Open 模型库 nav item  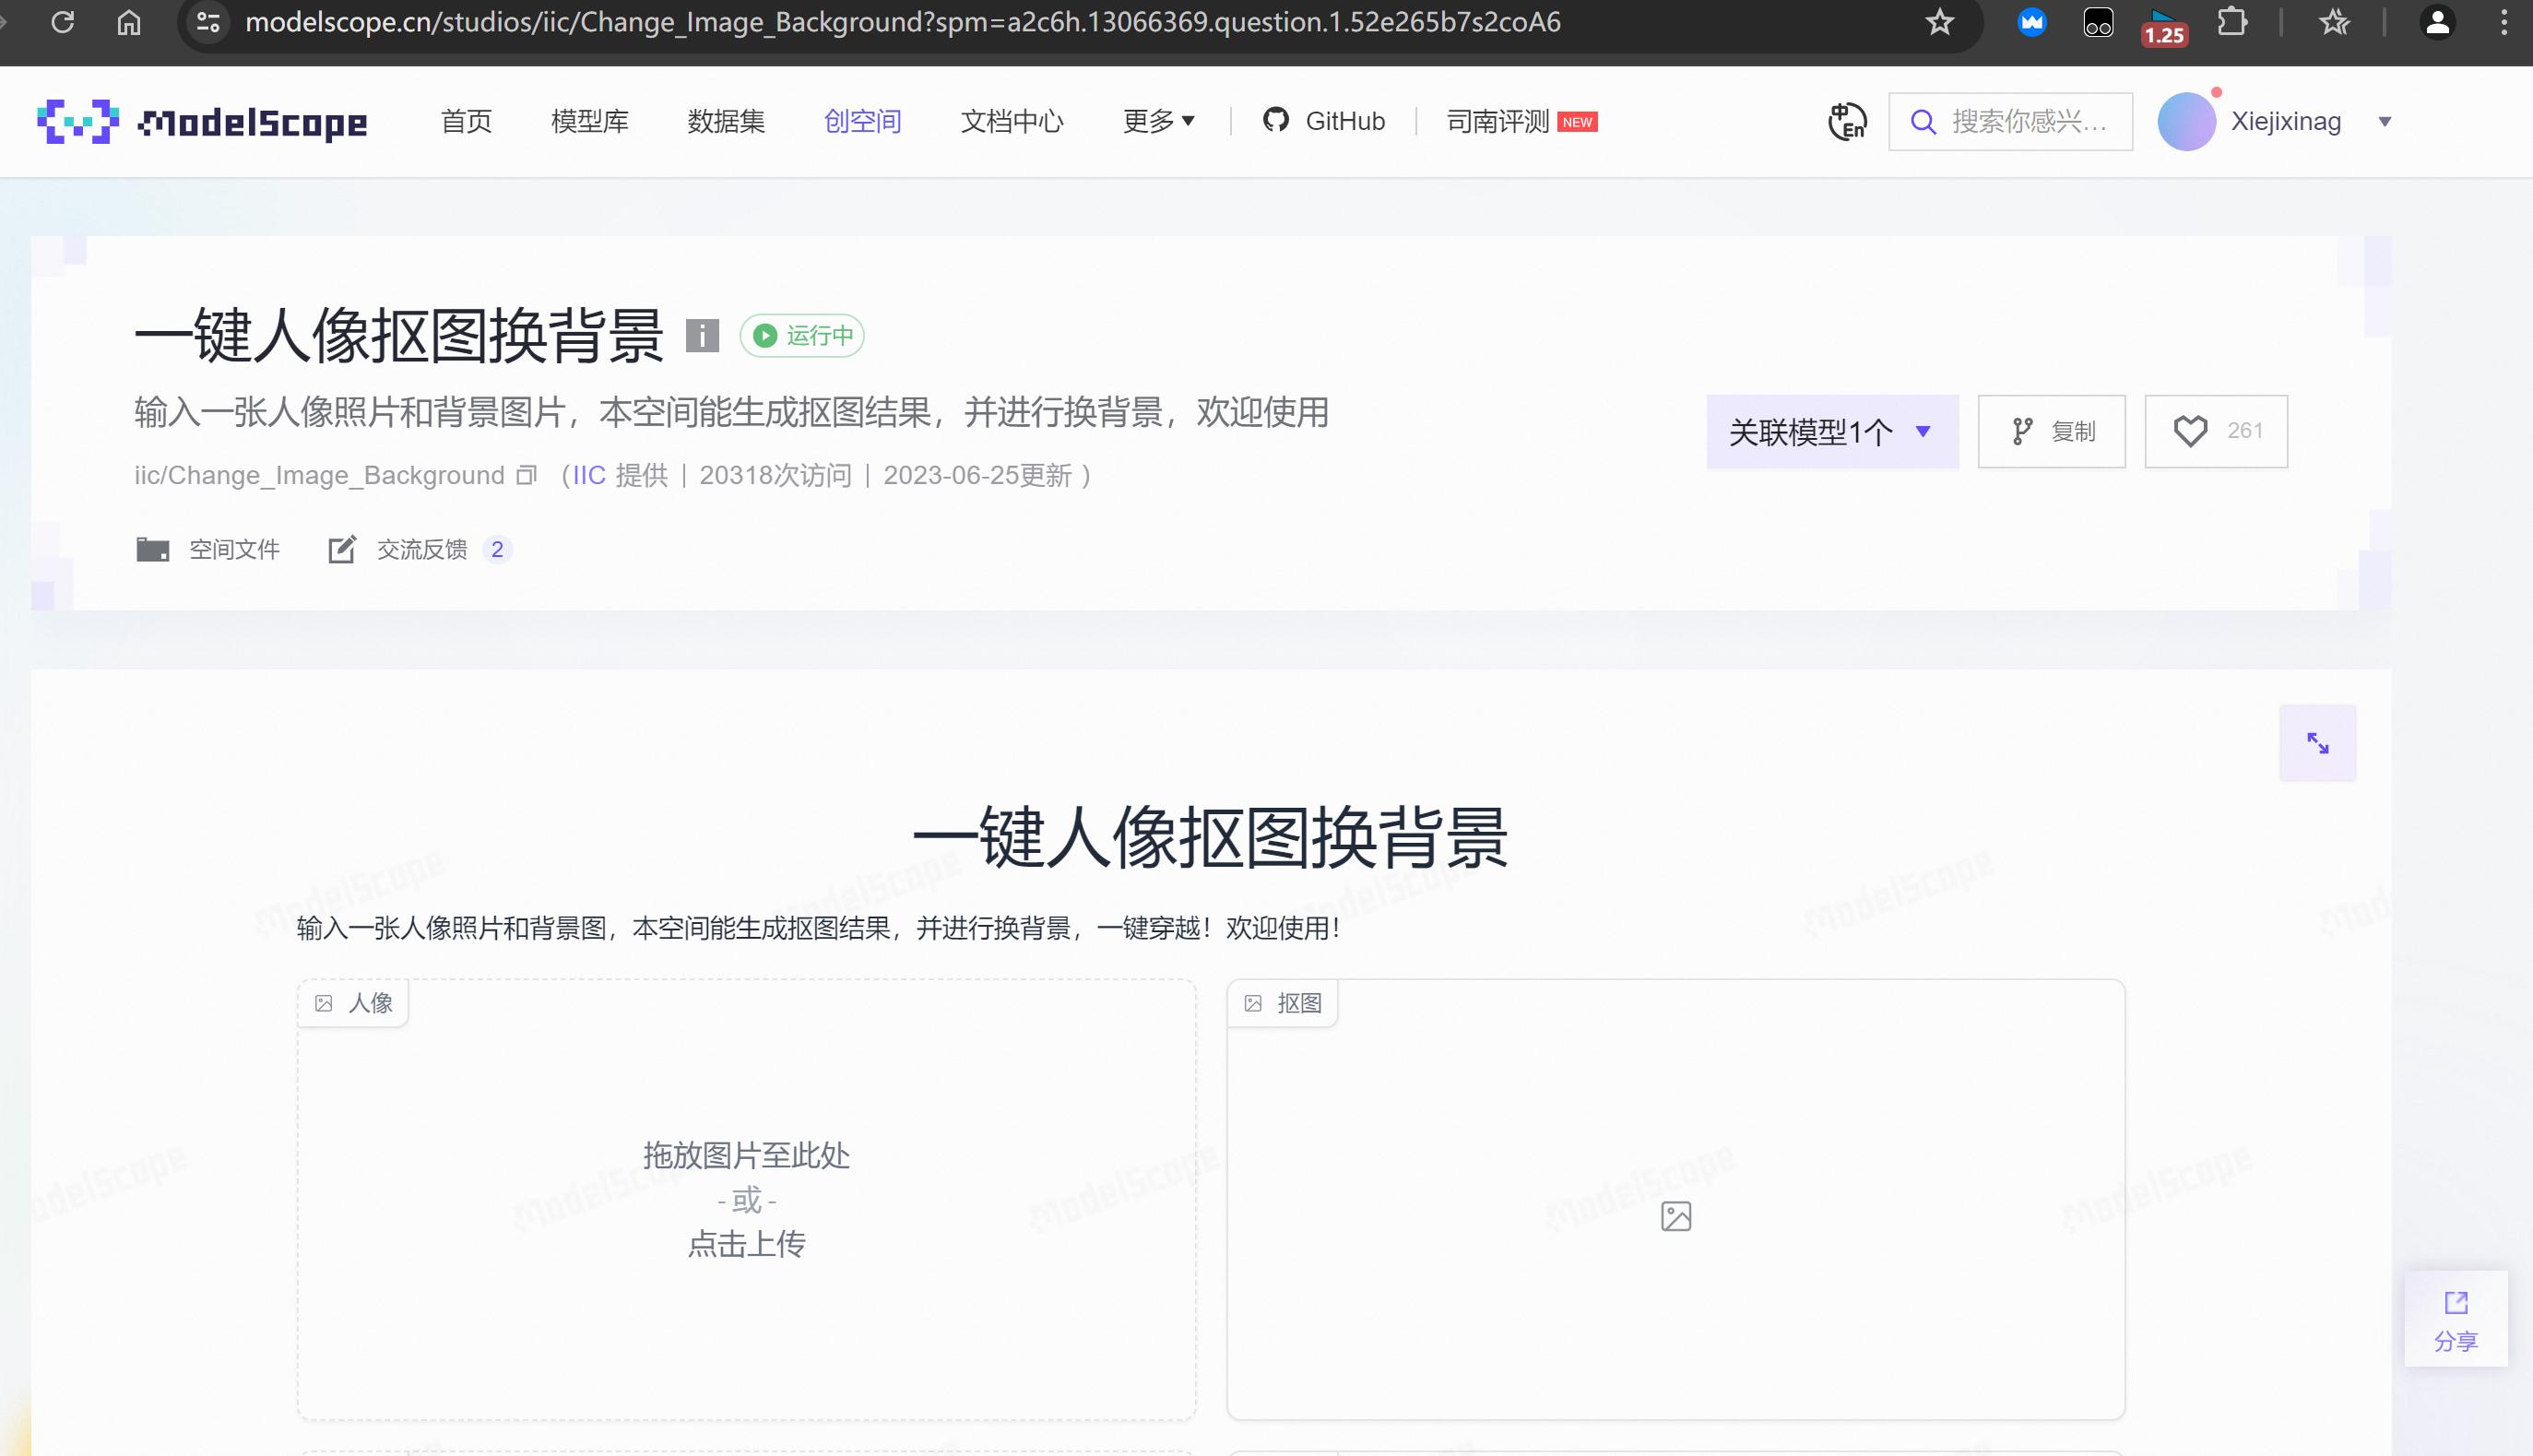tap(590, 121)
